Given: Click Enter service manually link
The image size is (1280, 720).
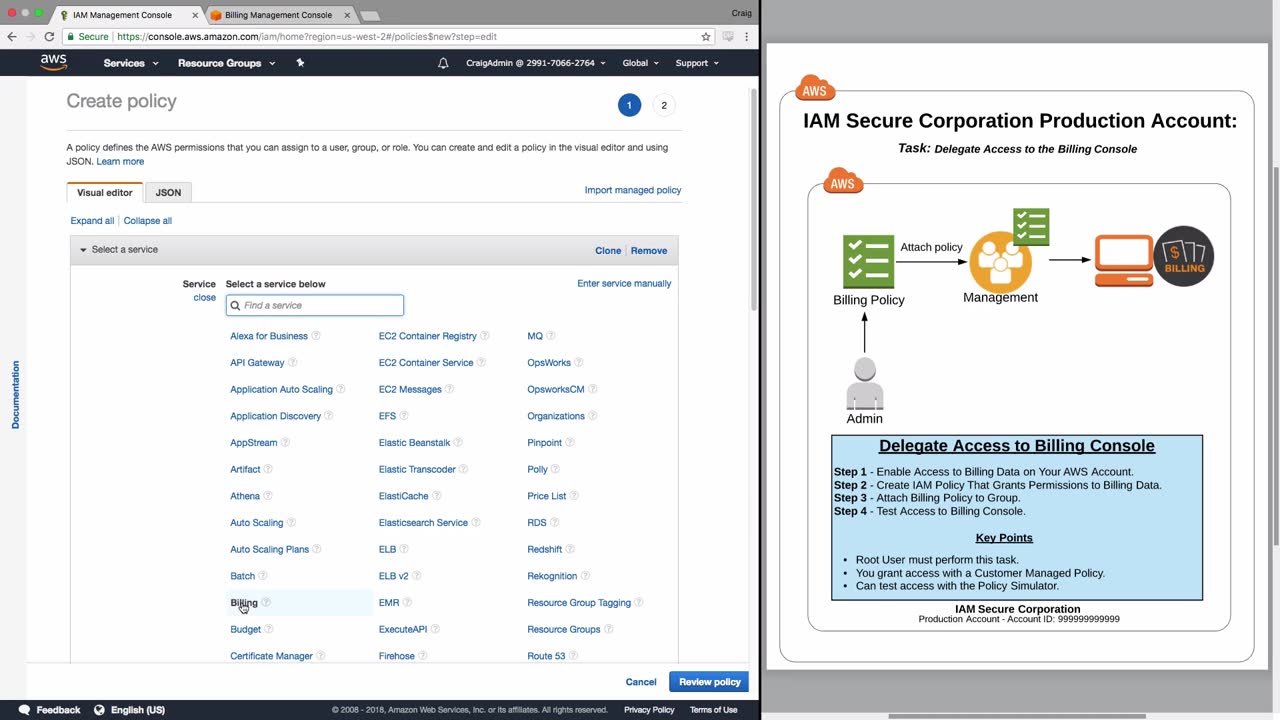Looking at the screenshot, I should tap(624, 284).
